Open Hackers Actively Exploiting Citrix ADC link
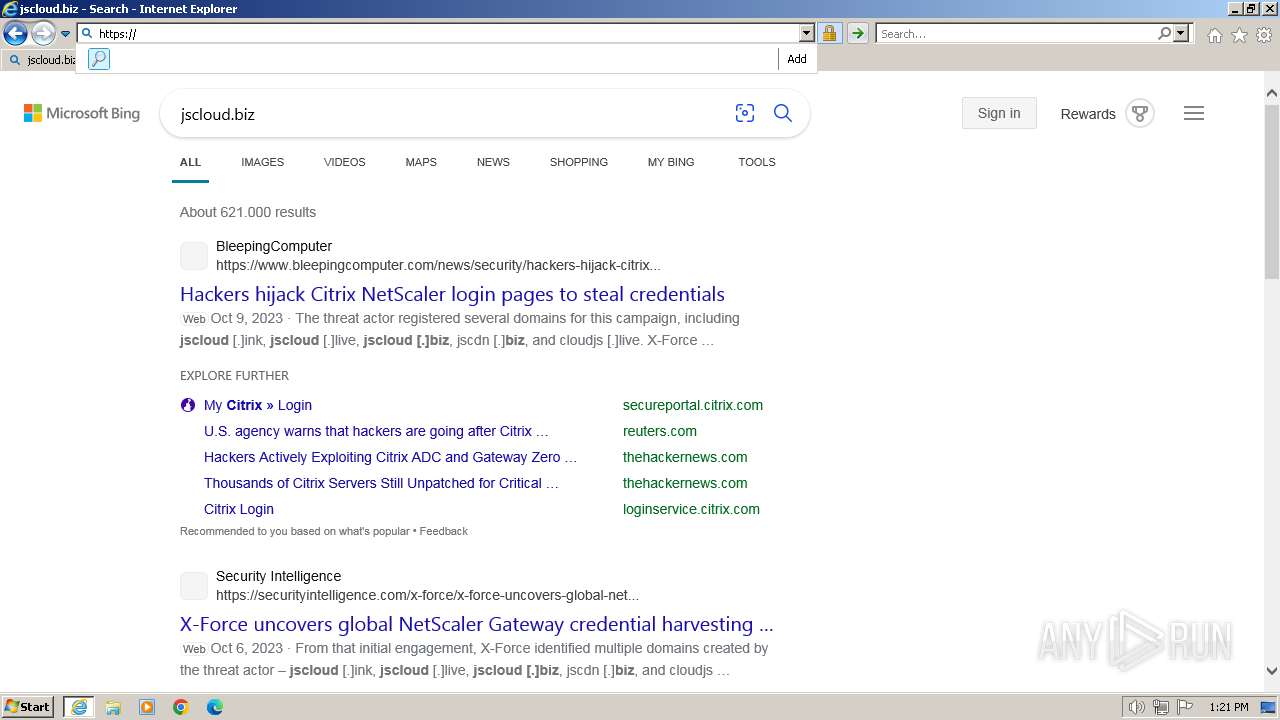 (390, 457)
